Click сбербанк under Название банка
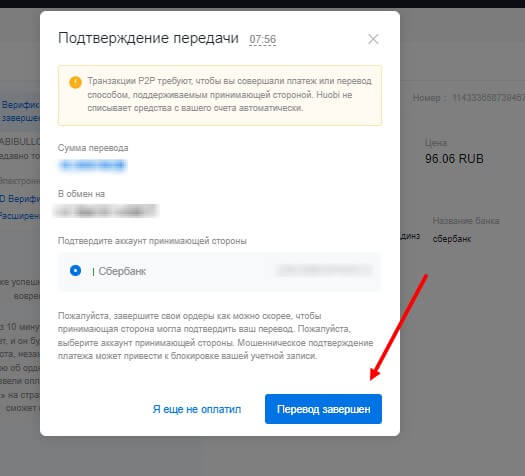525x476 pixels. [452, 239]
